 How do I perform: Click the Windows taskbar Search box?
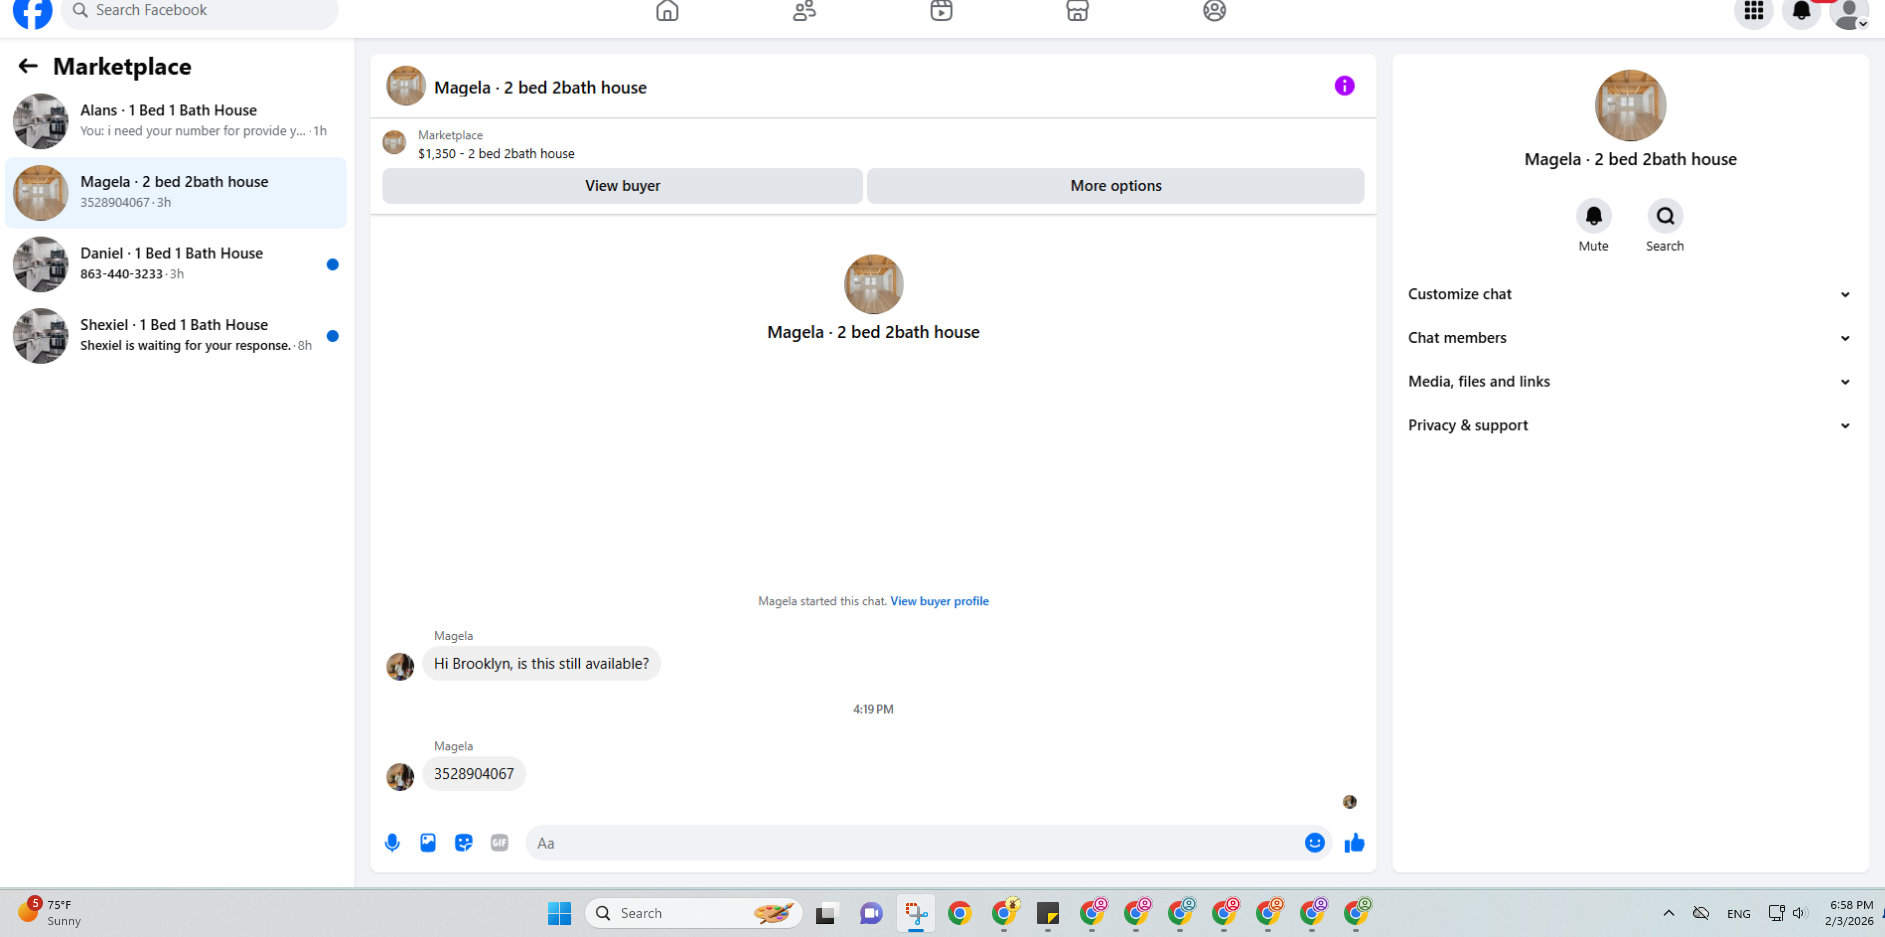693,913
